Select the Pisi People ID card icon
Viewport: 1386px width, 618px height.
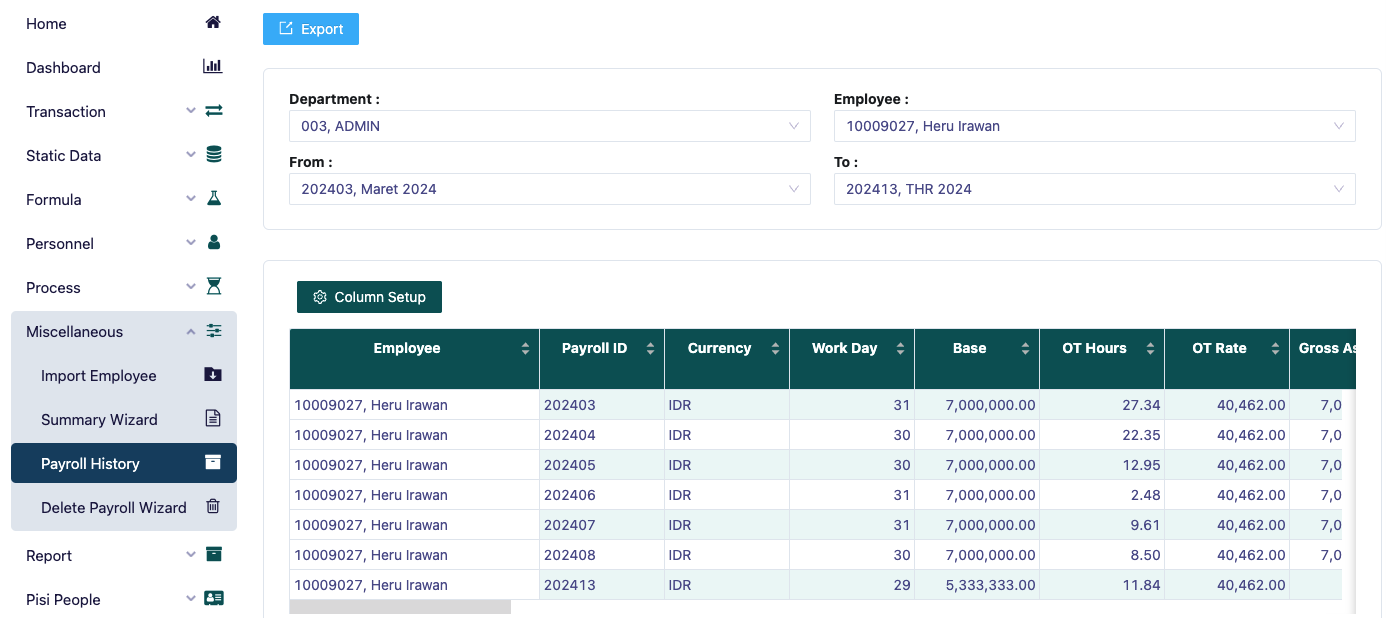coord(213,599)
